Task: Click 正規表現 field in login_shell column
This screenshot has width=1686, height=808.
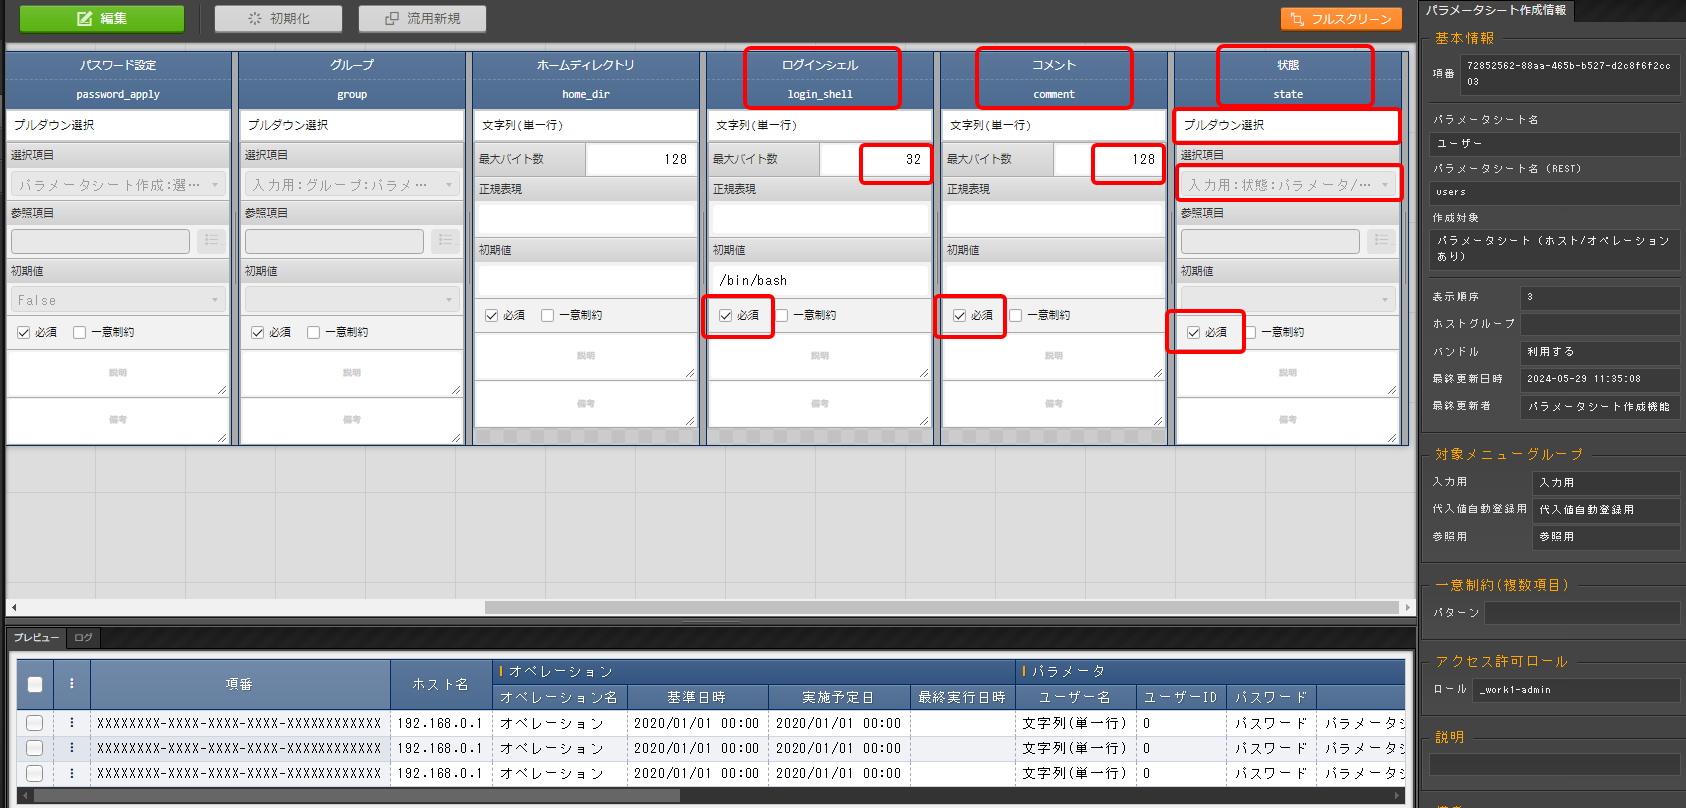Action: tap(820, 219)
